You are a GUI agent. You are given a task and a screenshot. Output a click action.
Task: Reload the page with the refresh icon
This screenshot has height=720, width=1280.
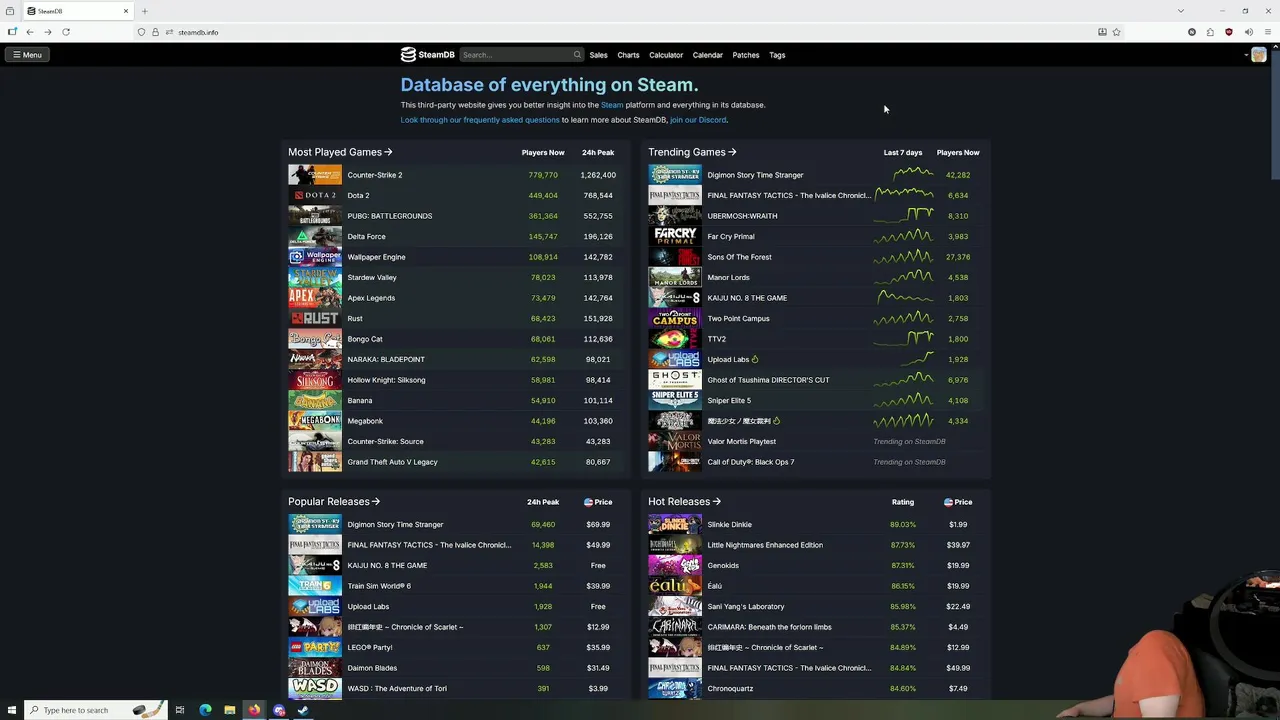pos(66,32)
